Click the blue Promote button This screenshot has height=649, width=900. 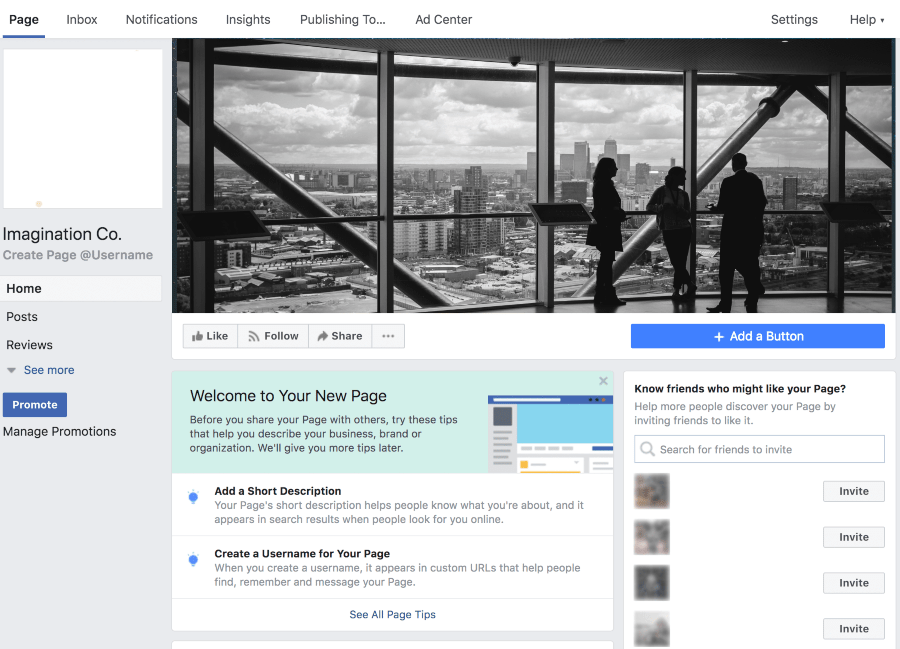pyautogui.click(x=35, y=404)
